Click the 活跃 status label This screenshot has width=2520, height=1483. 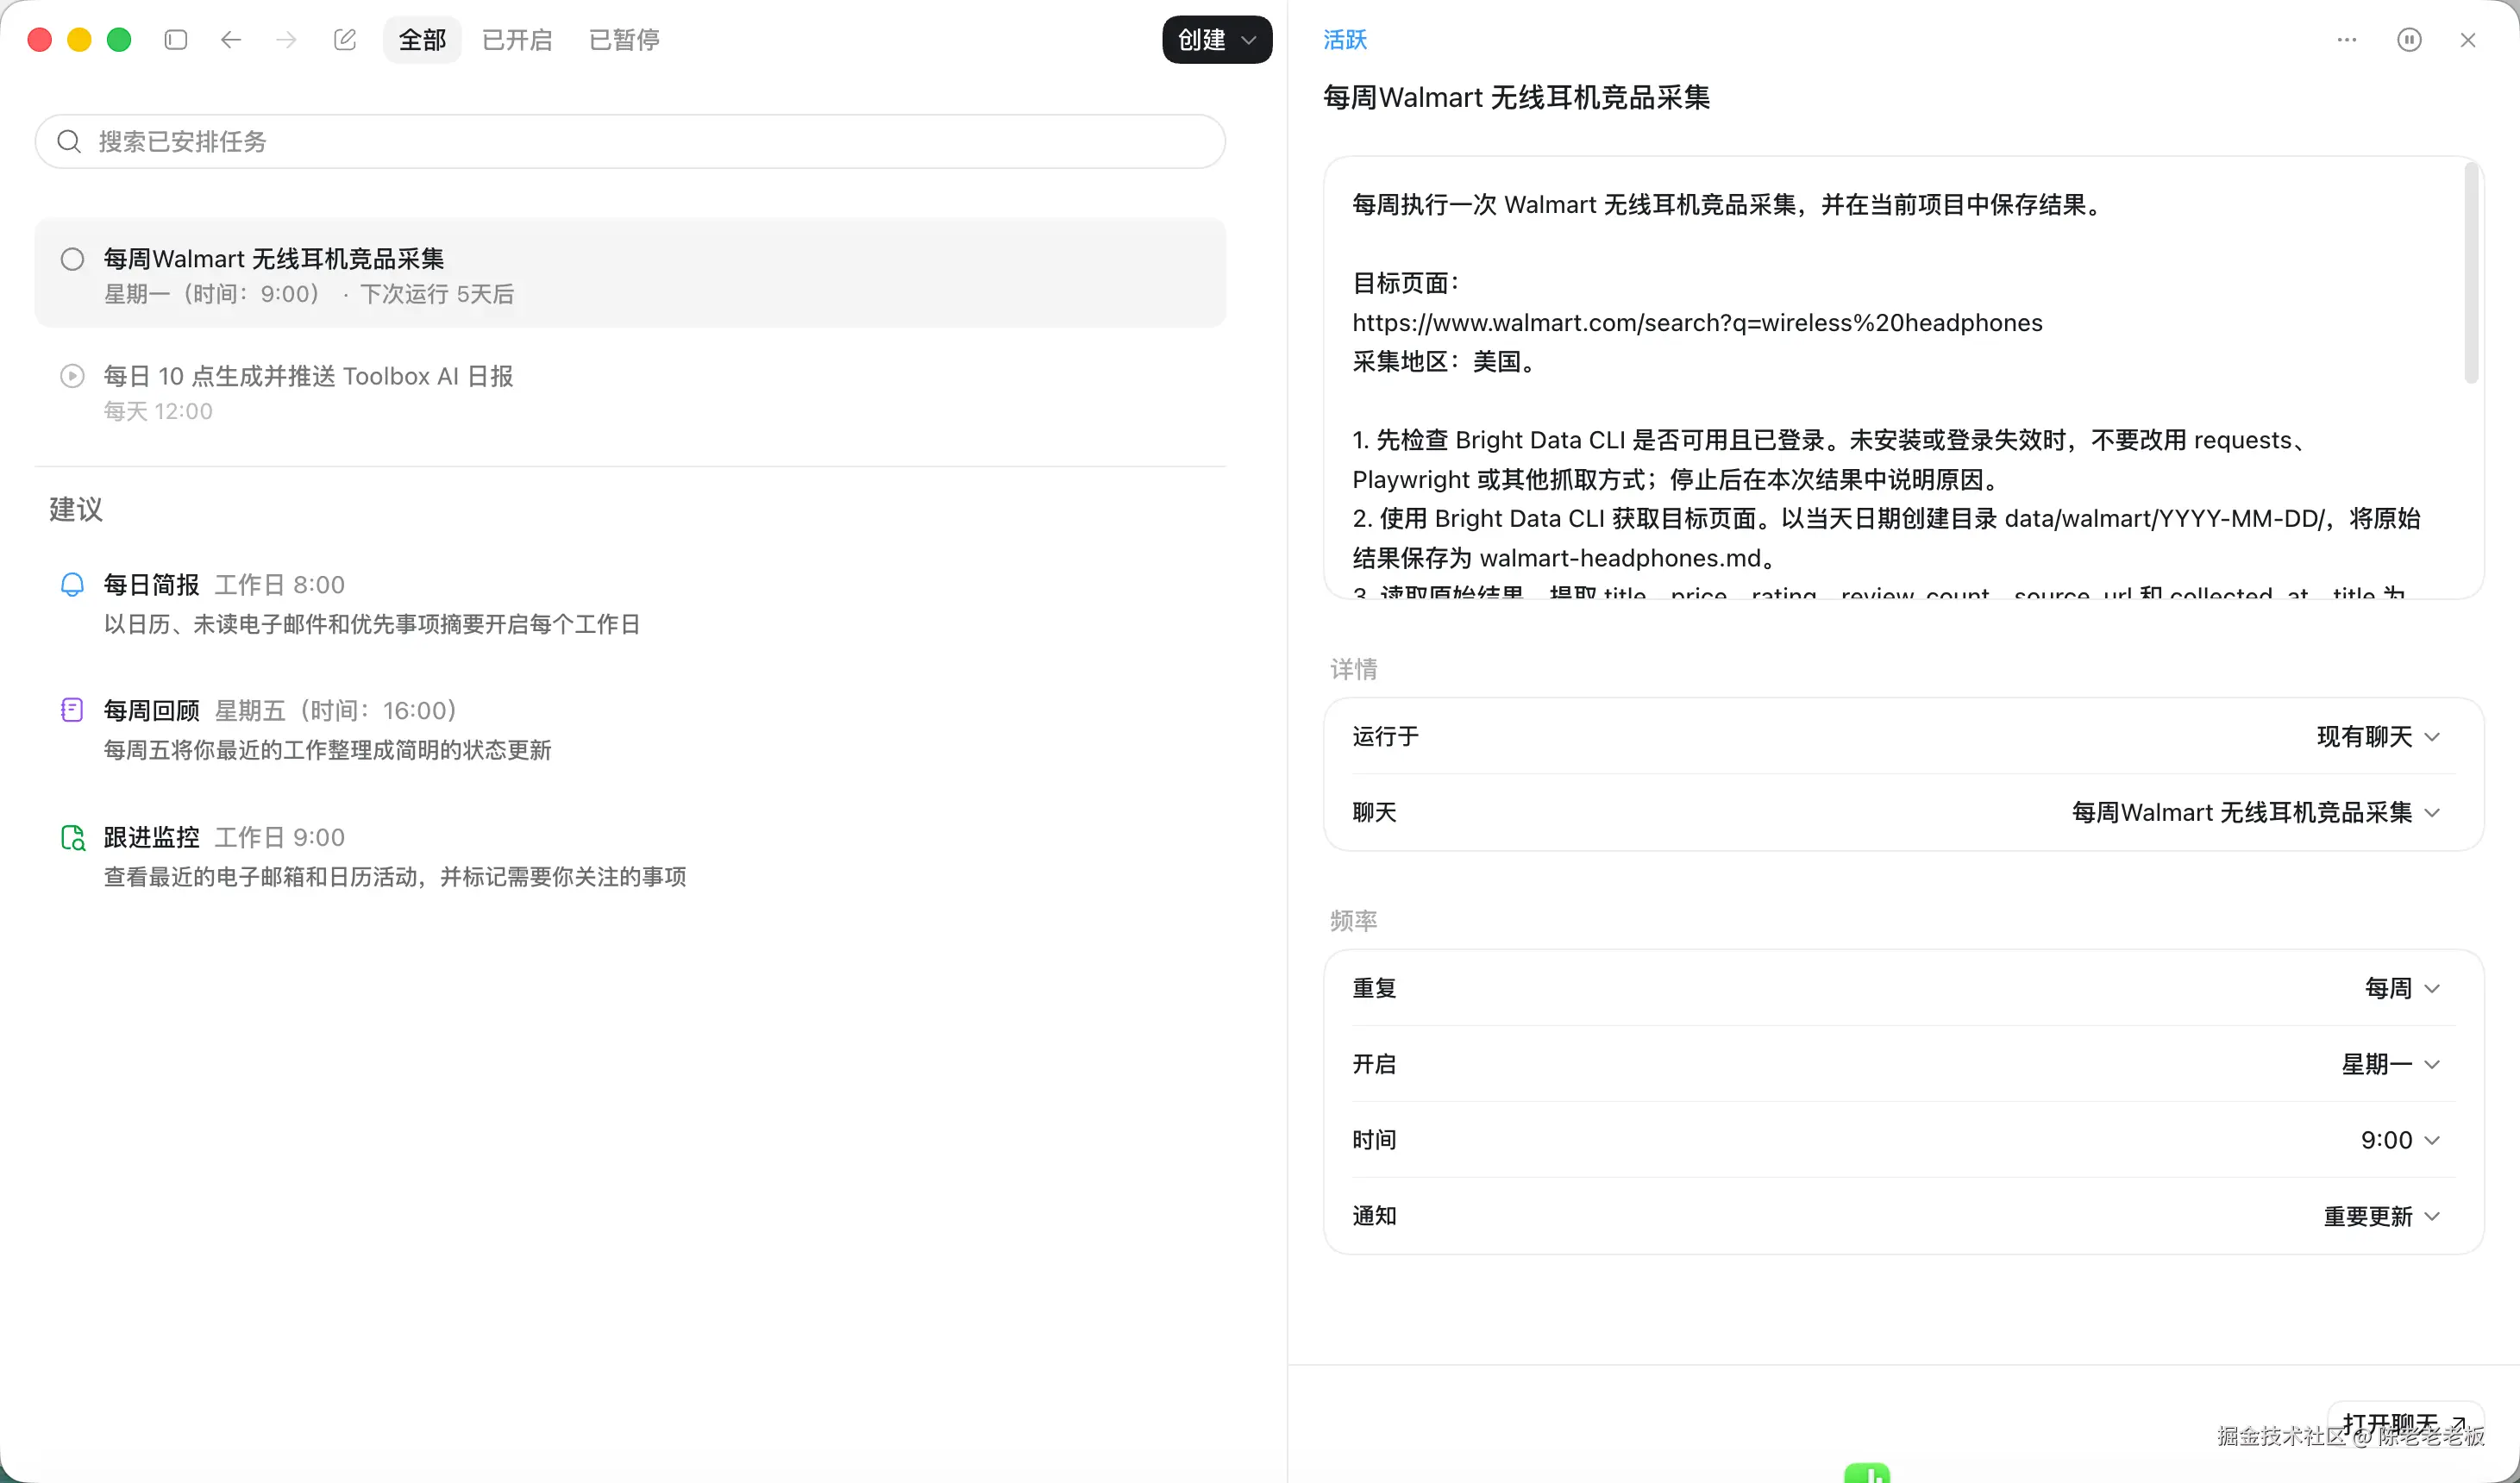coord(1345,40)
